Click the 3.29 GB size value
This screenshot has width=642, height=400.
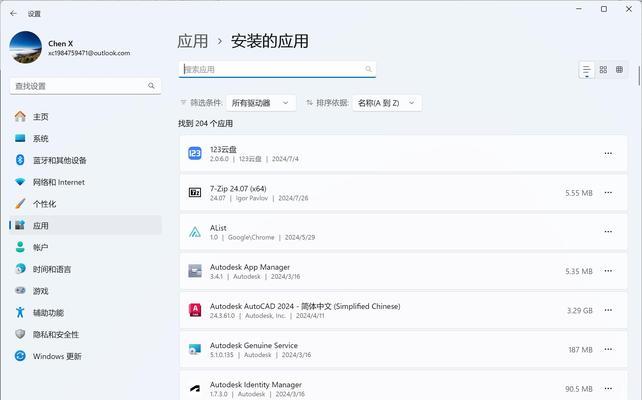click(579, 310)
